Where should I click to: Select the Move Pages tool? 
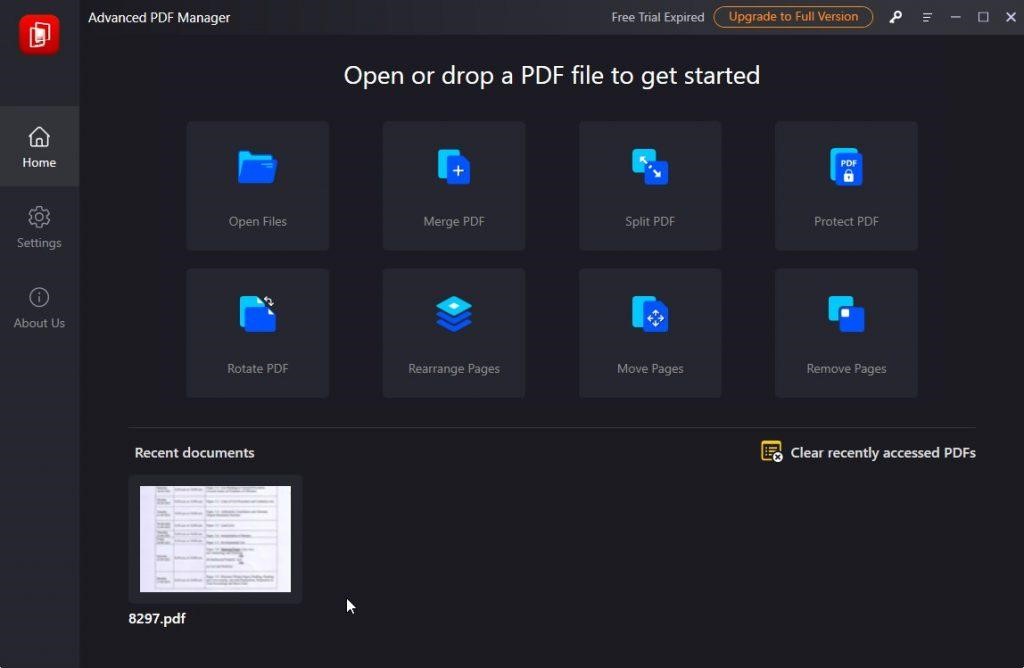(649, 332)
